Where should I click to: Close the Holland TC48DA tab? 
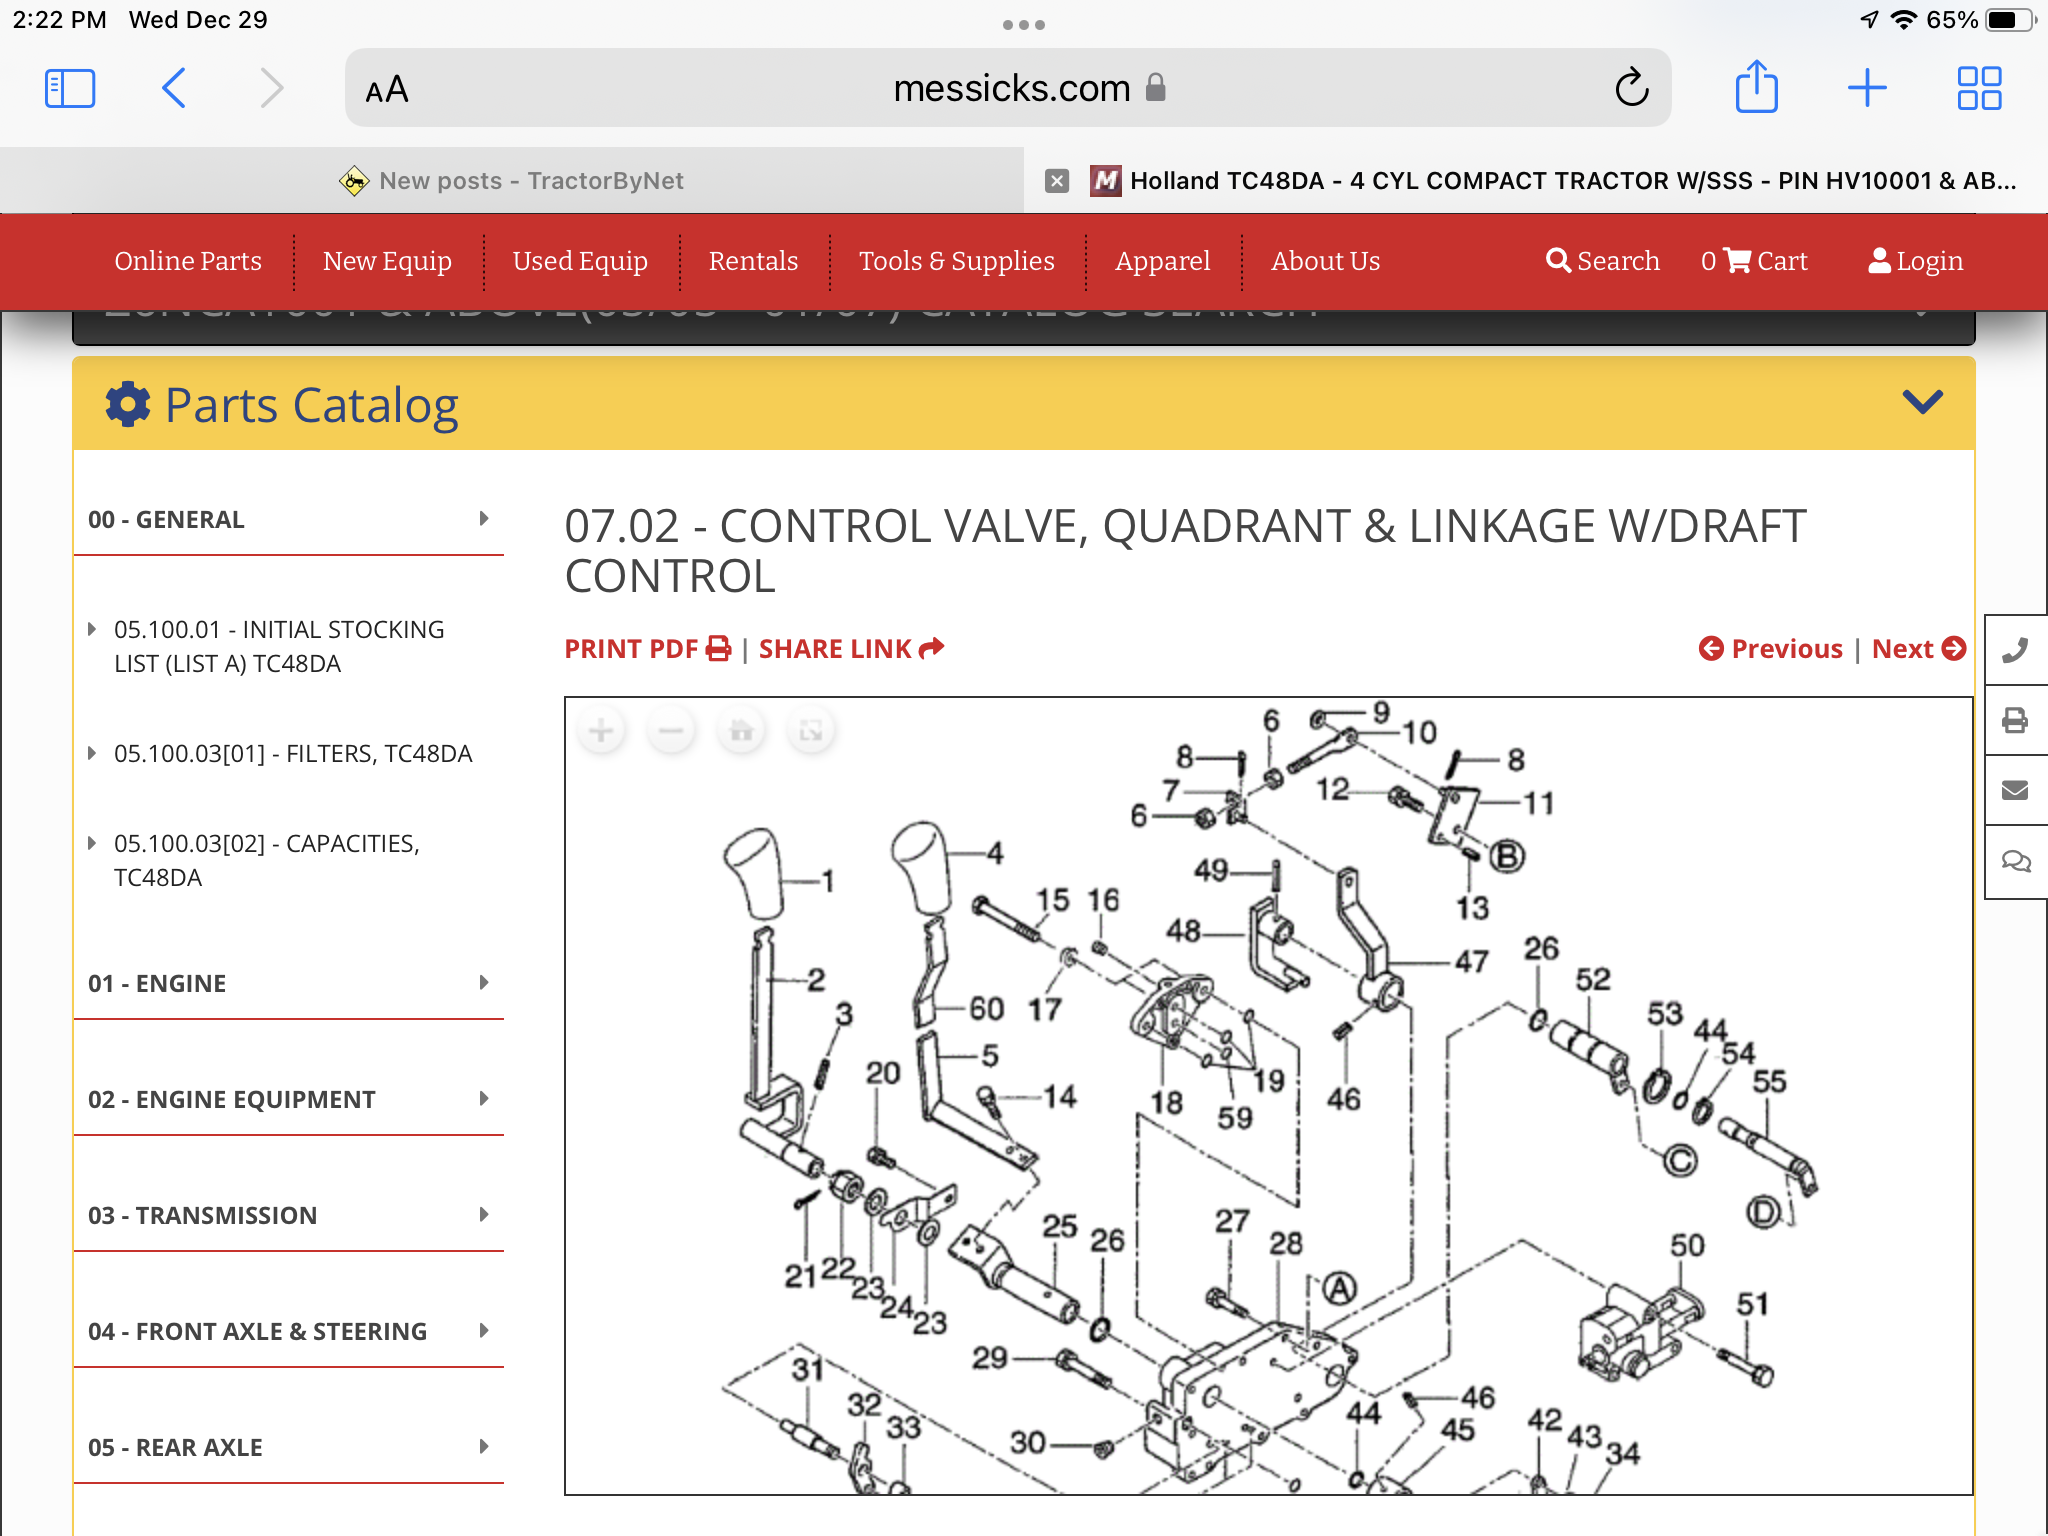(x=1057, y=181)
